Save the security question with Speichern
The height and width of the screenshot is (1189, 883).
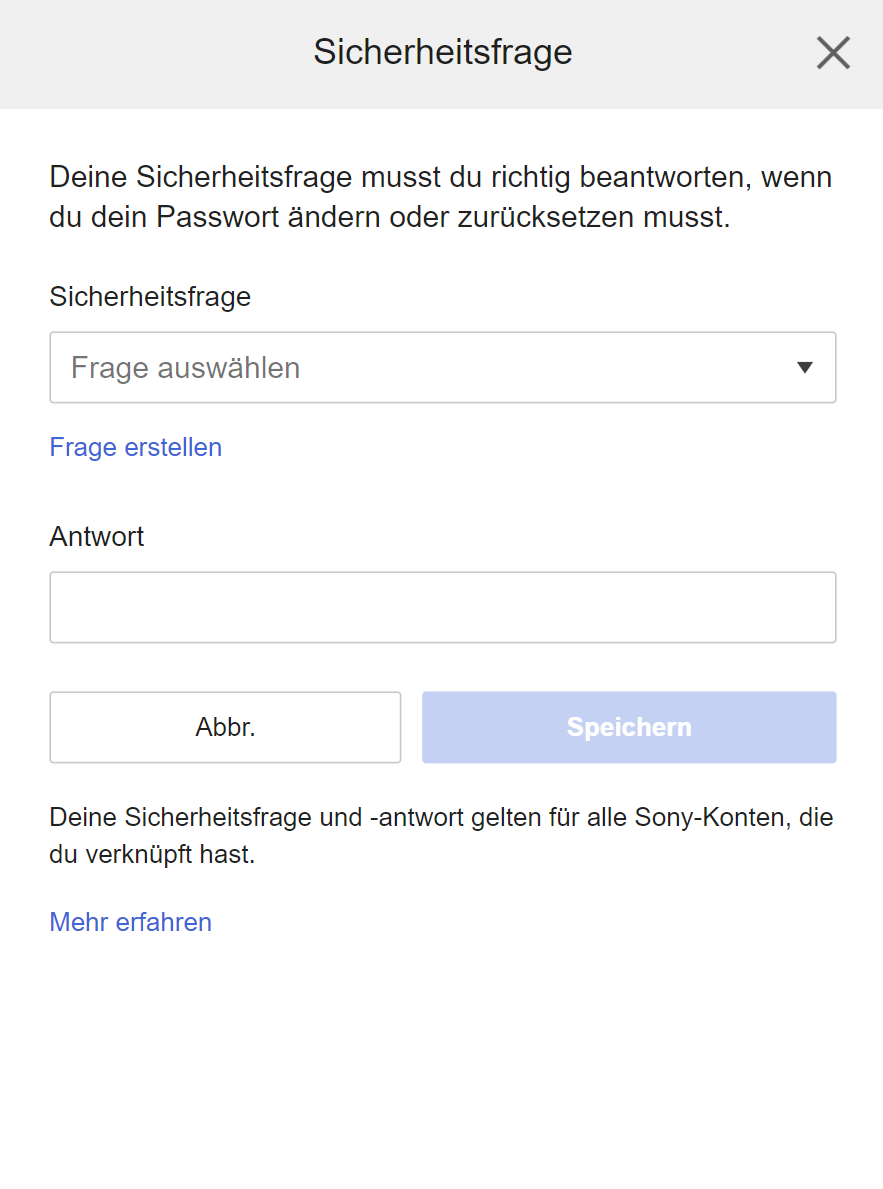[628, 727]
